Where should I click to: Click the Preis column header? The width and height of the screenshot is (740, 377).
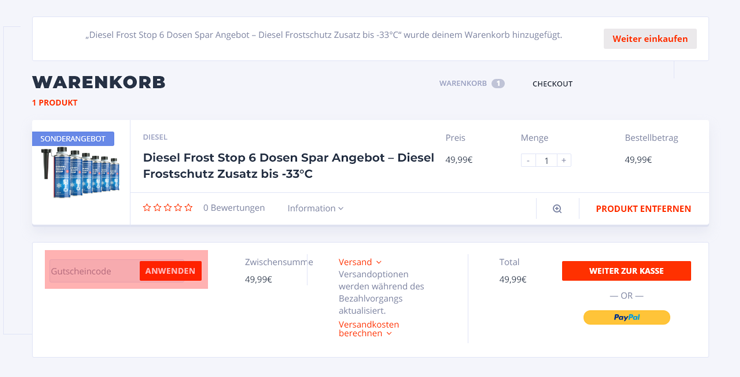click(x=455, y=138)
